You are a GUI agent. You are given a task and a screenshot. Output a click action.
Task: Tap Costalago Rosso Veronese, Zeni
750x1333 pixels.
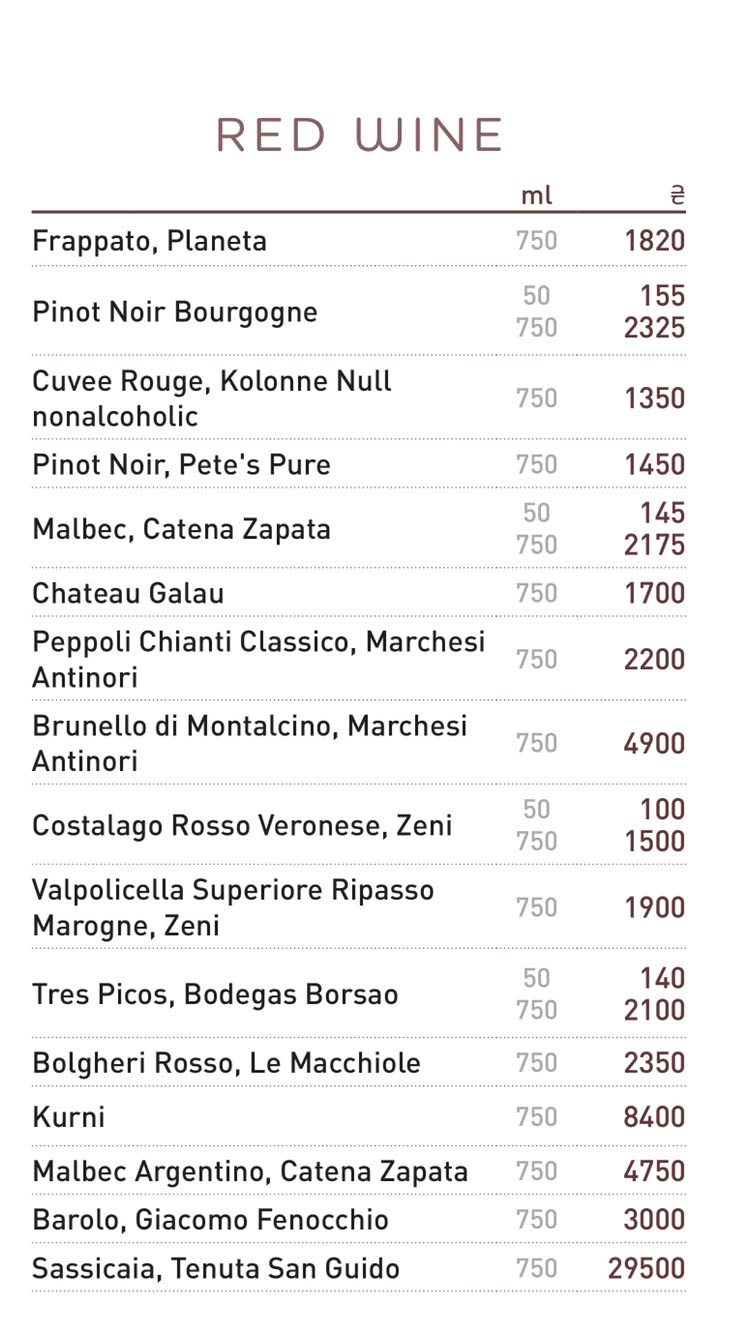(x=358, y=825)
